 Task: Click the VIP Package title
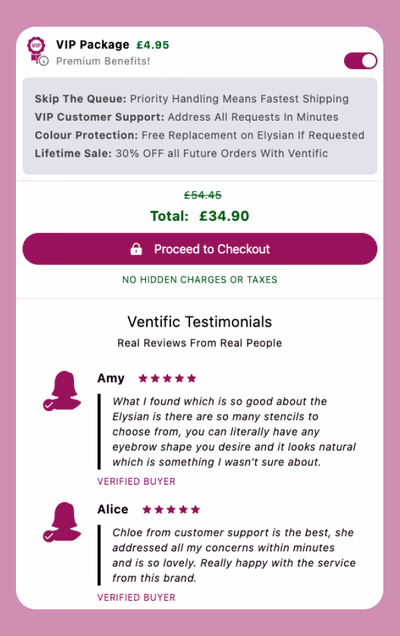tap(92, 45)
